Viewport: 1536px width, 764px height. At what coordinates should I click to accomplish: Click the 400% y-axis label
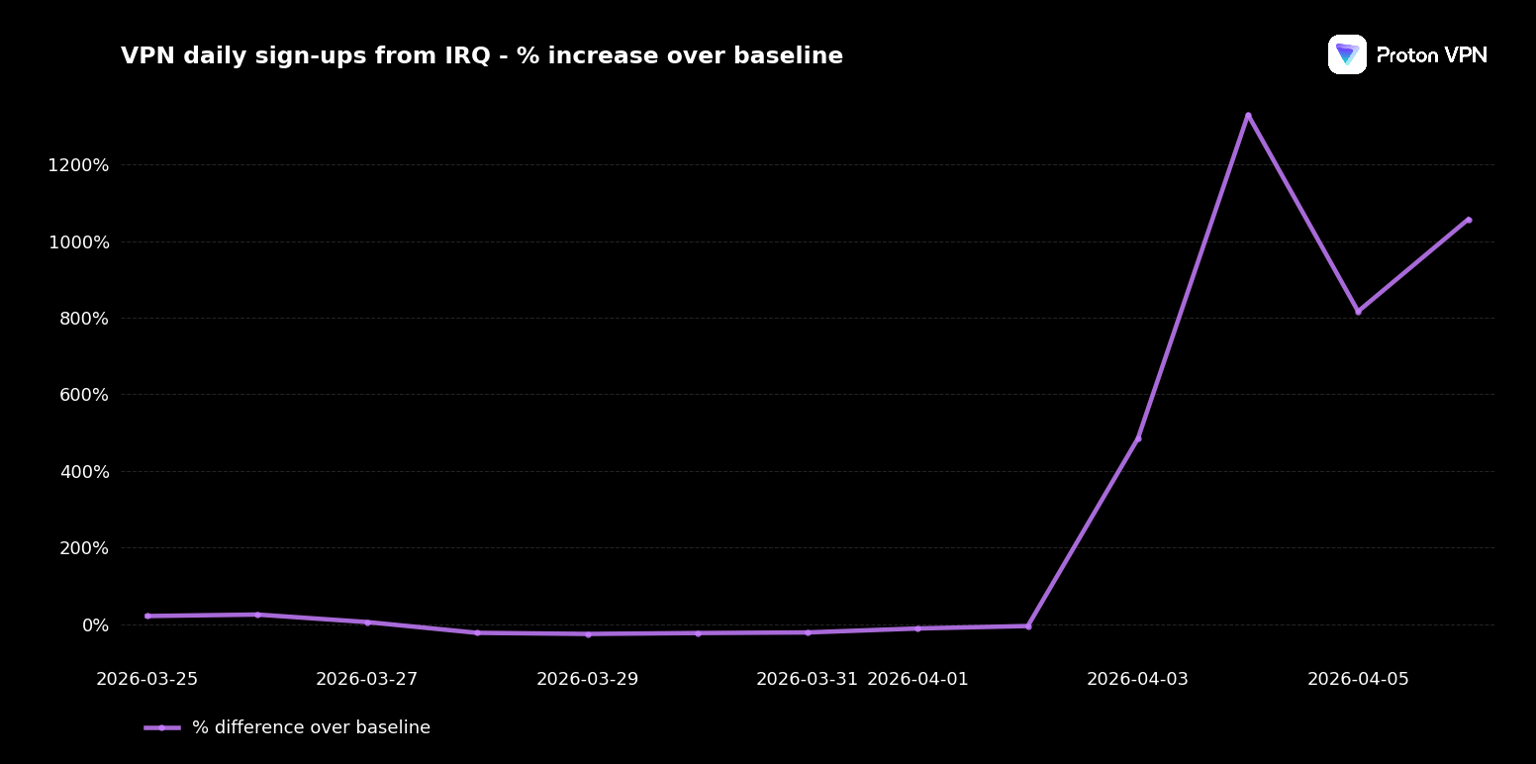84,472
